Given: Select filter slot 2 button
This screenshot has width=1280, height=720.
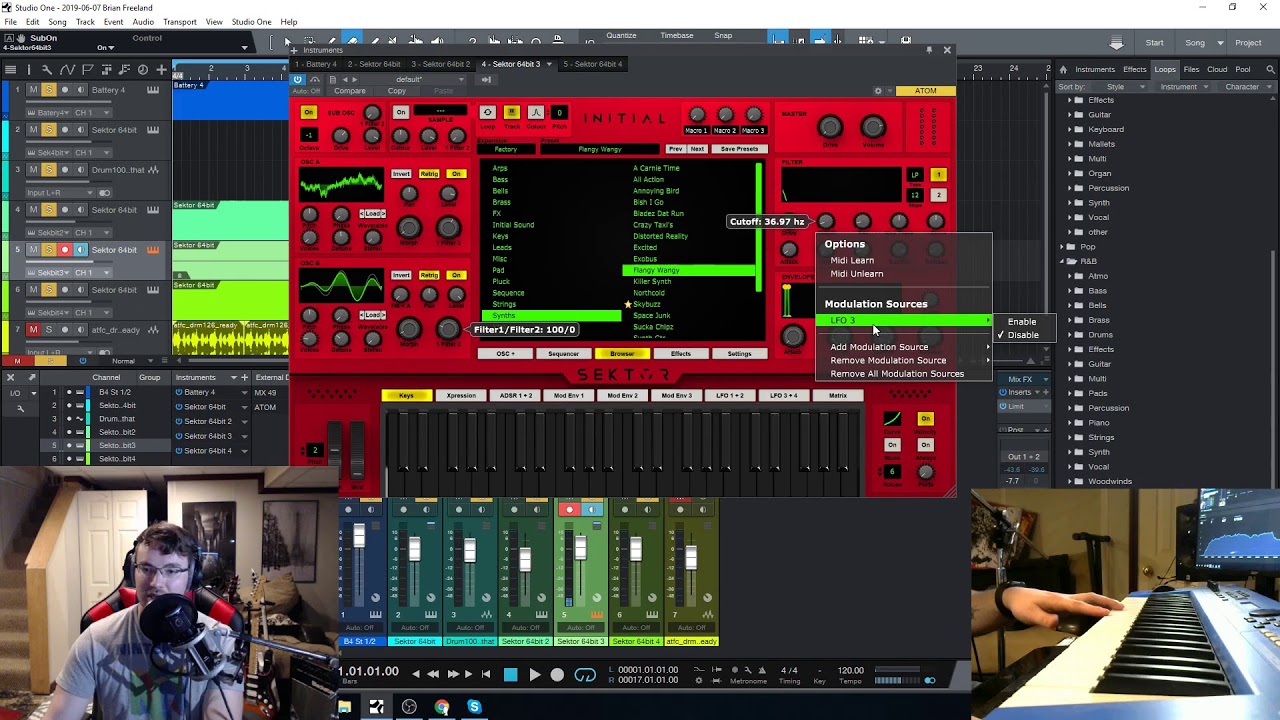Looking at the screenshot, I should tap(938, 195).
